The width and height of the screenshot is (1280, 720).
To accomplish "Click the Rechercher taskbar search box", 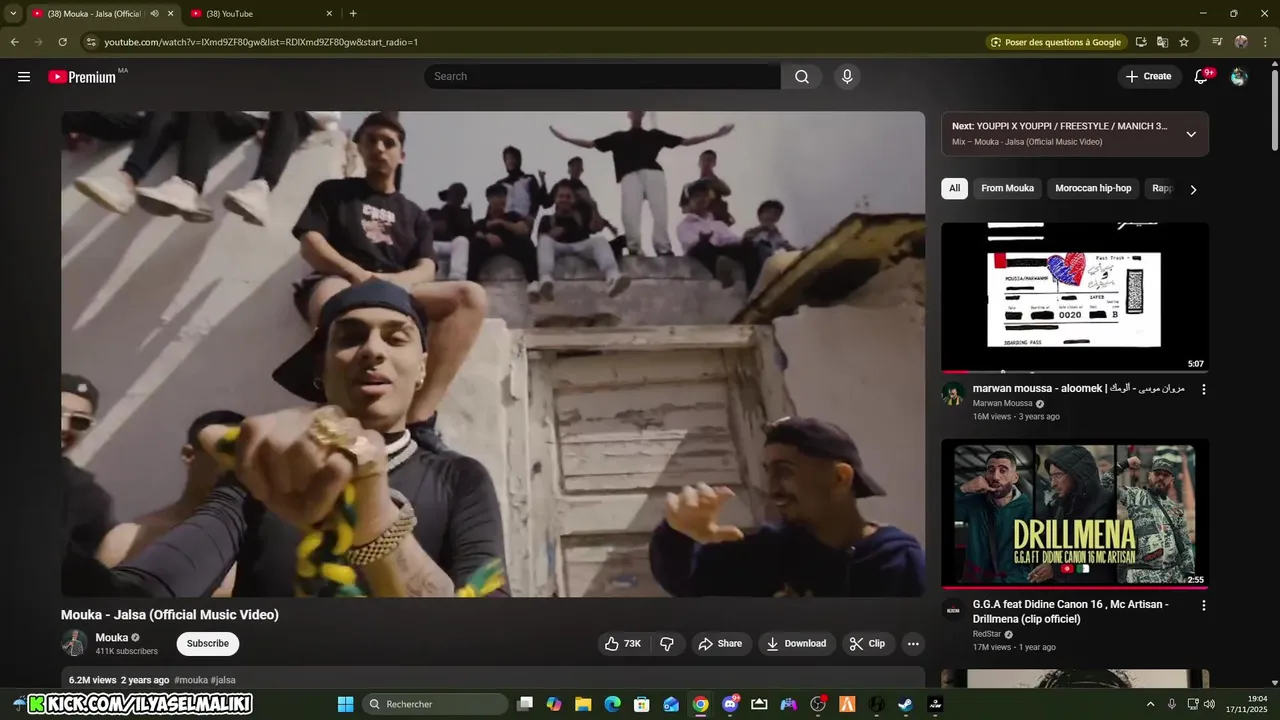I will [434, 704].
